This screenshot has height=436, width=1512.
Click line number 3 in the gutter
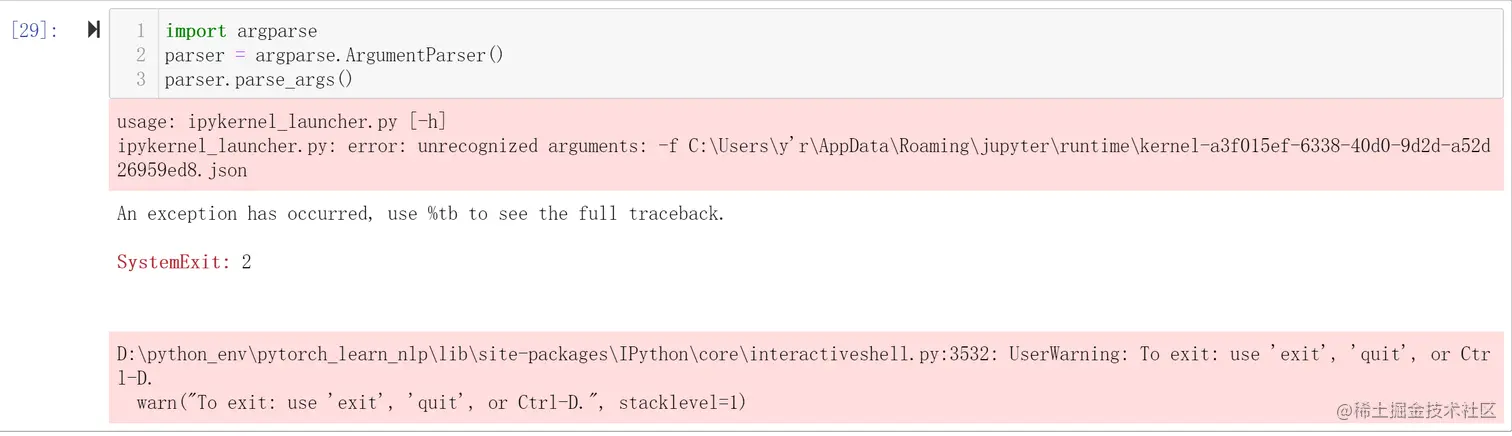(x=141, y=79)
